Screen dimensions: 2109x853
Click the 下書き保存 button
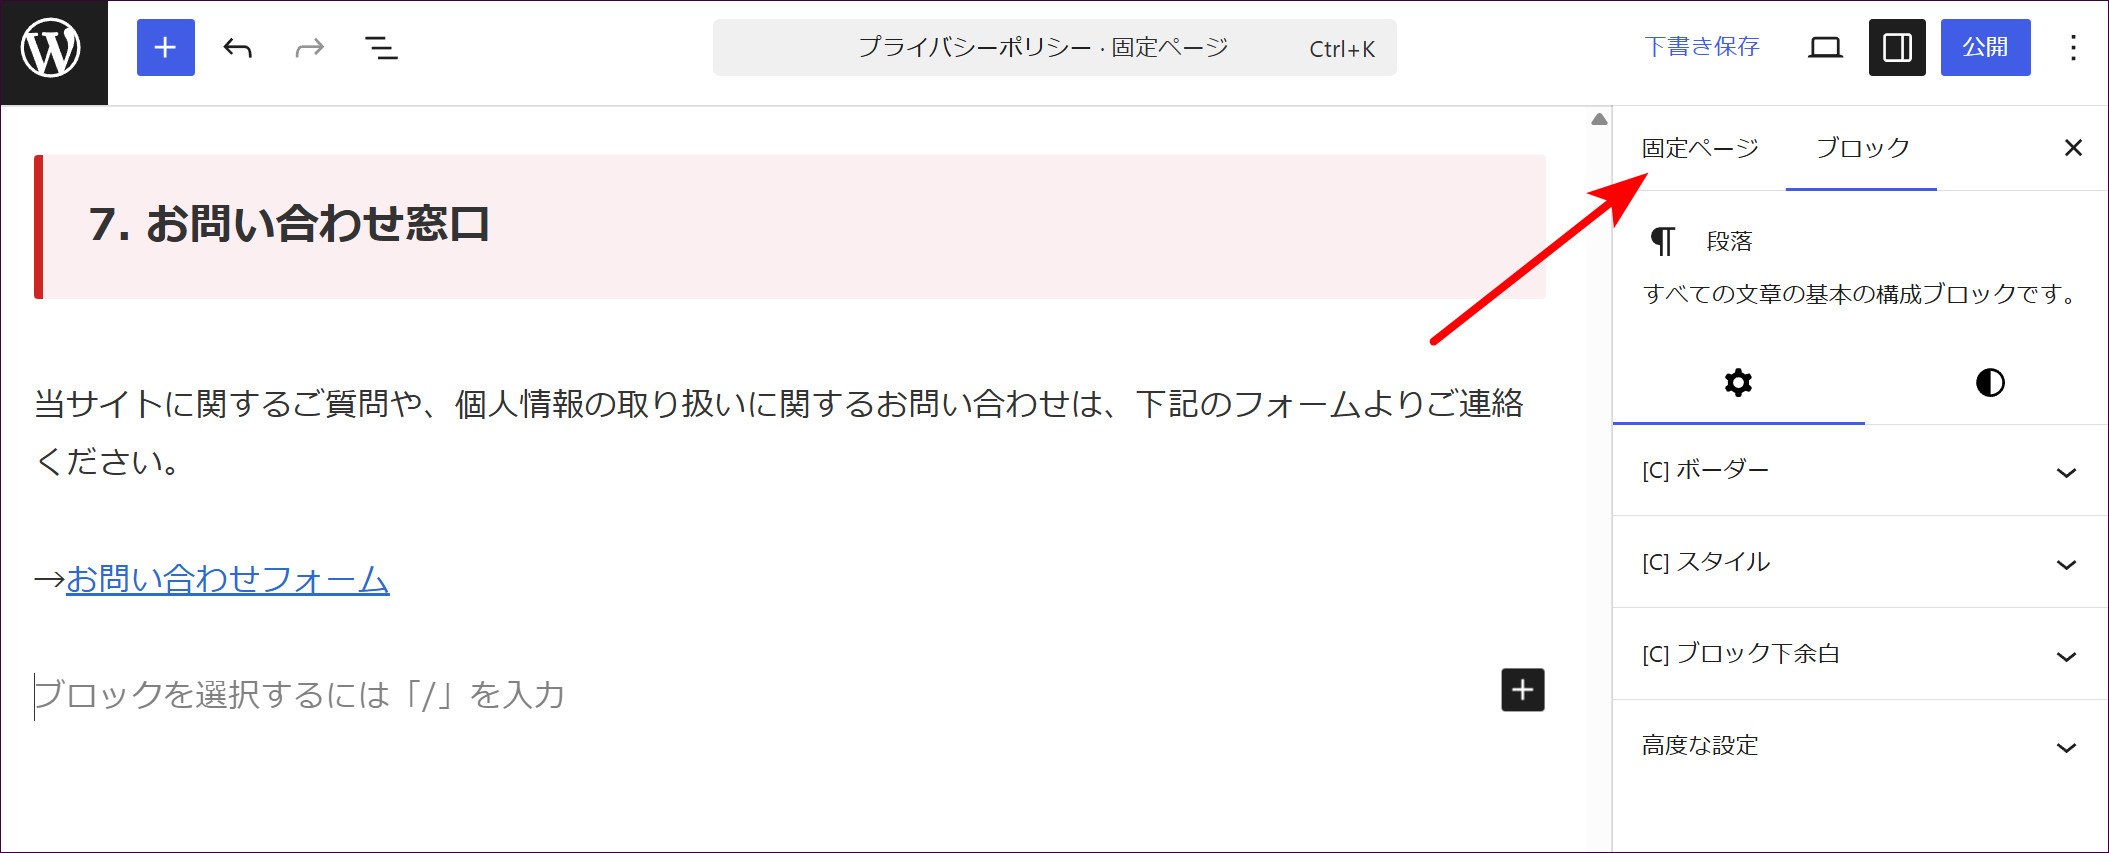point(1702,47)
